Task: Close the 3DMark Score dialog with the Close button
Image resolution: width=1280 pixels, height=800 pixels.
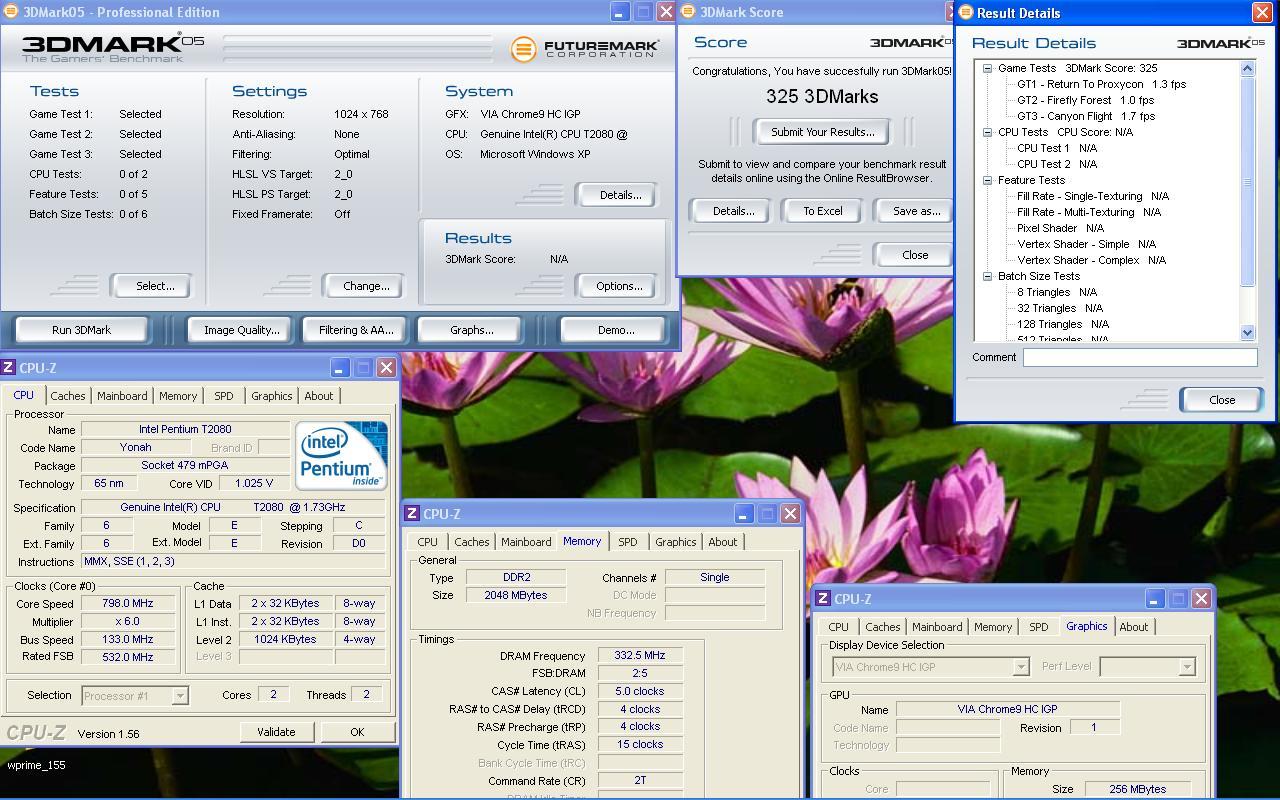Action: (x=915, y=255)
